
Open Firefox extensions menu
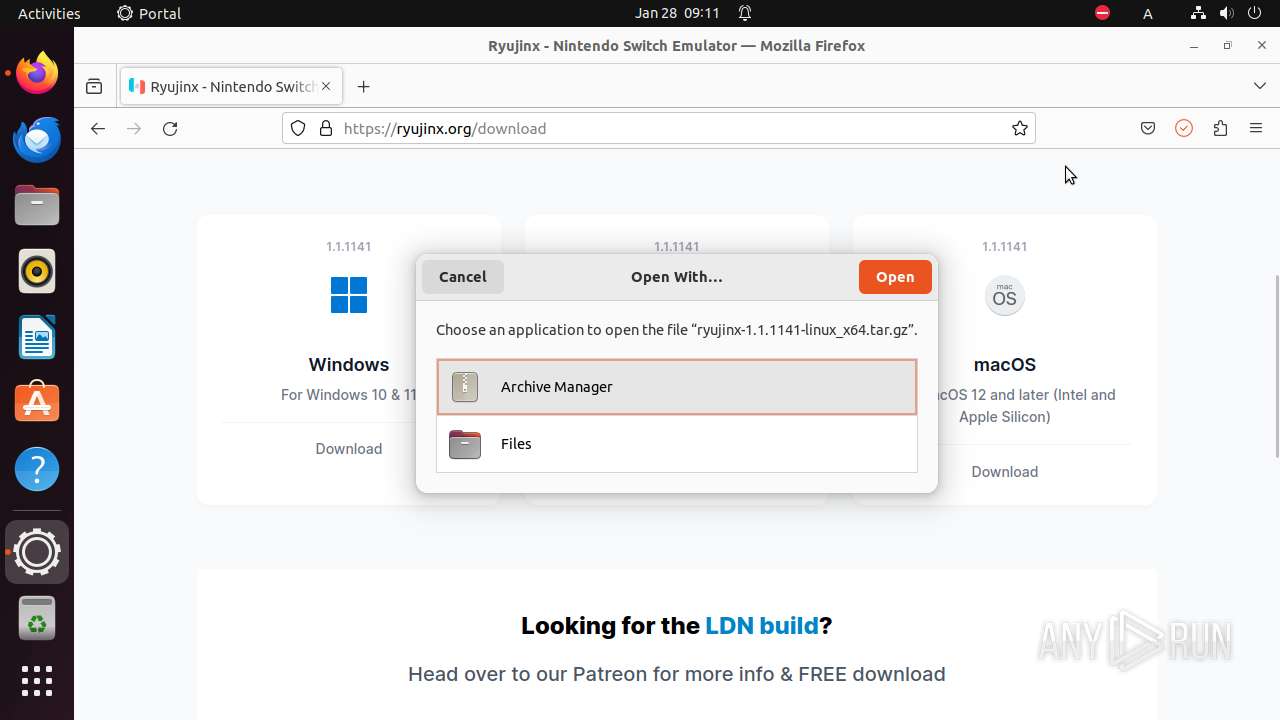pyautogui.click(x=1220, y=128)
